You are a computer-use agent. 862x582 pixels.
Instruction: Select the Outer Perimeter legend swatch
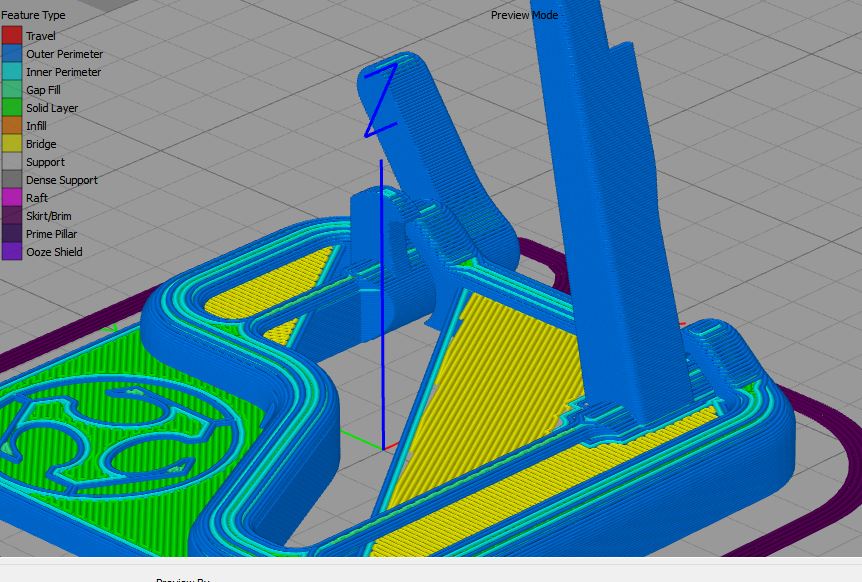tap(12, 54)
